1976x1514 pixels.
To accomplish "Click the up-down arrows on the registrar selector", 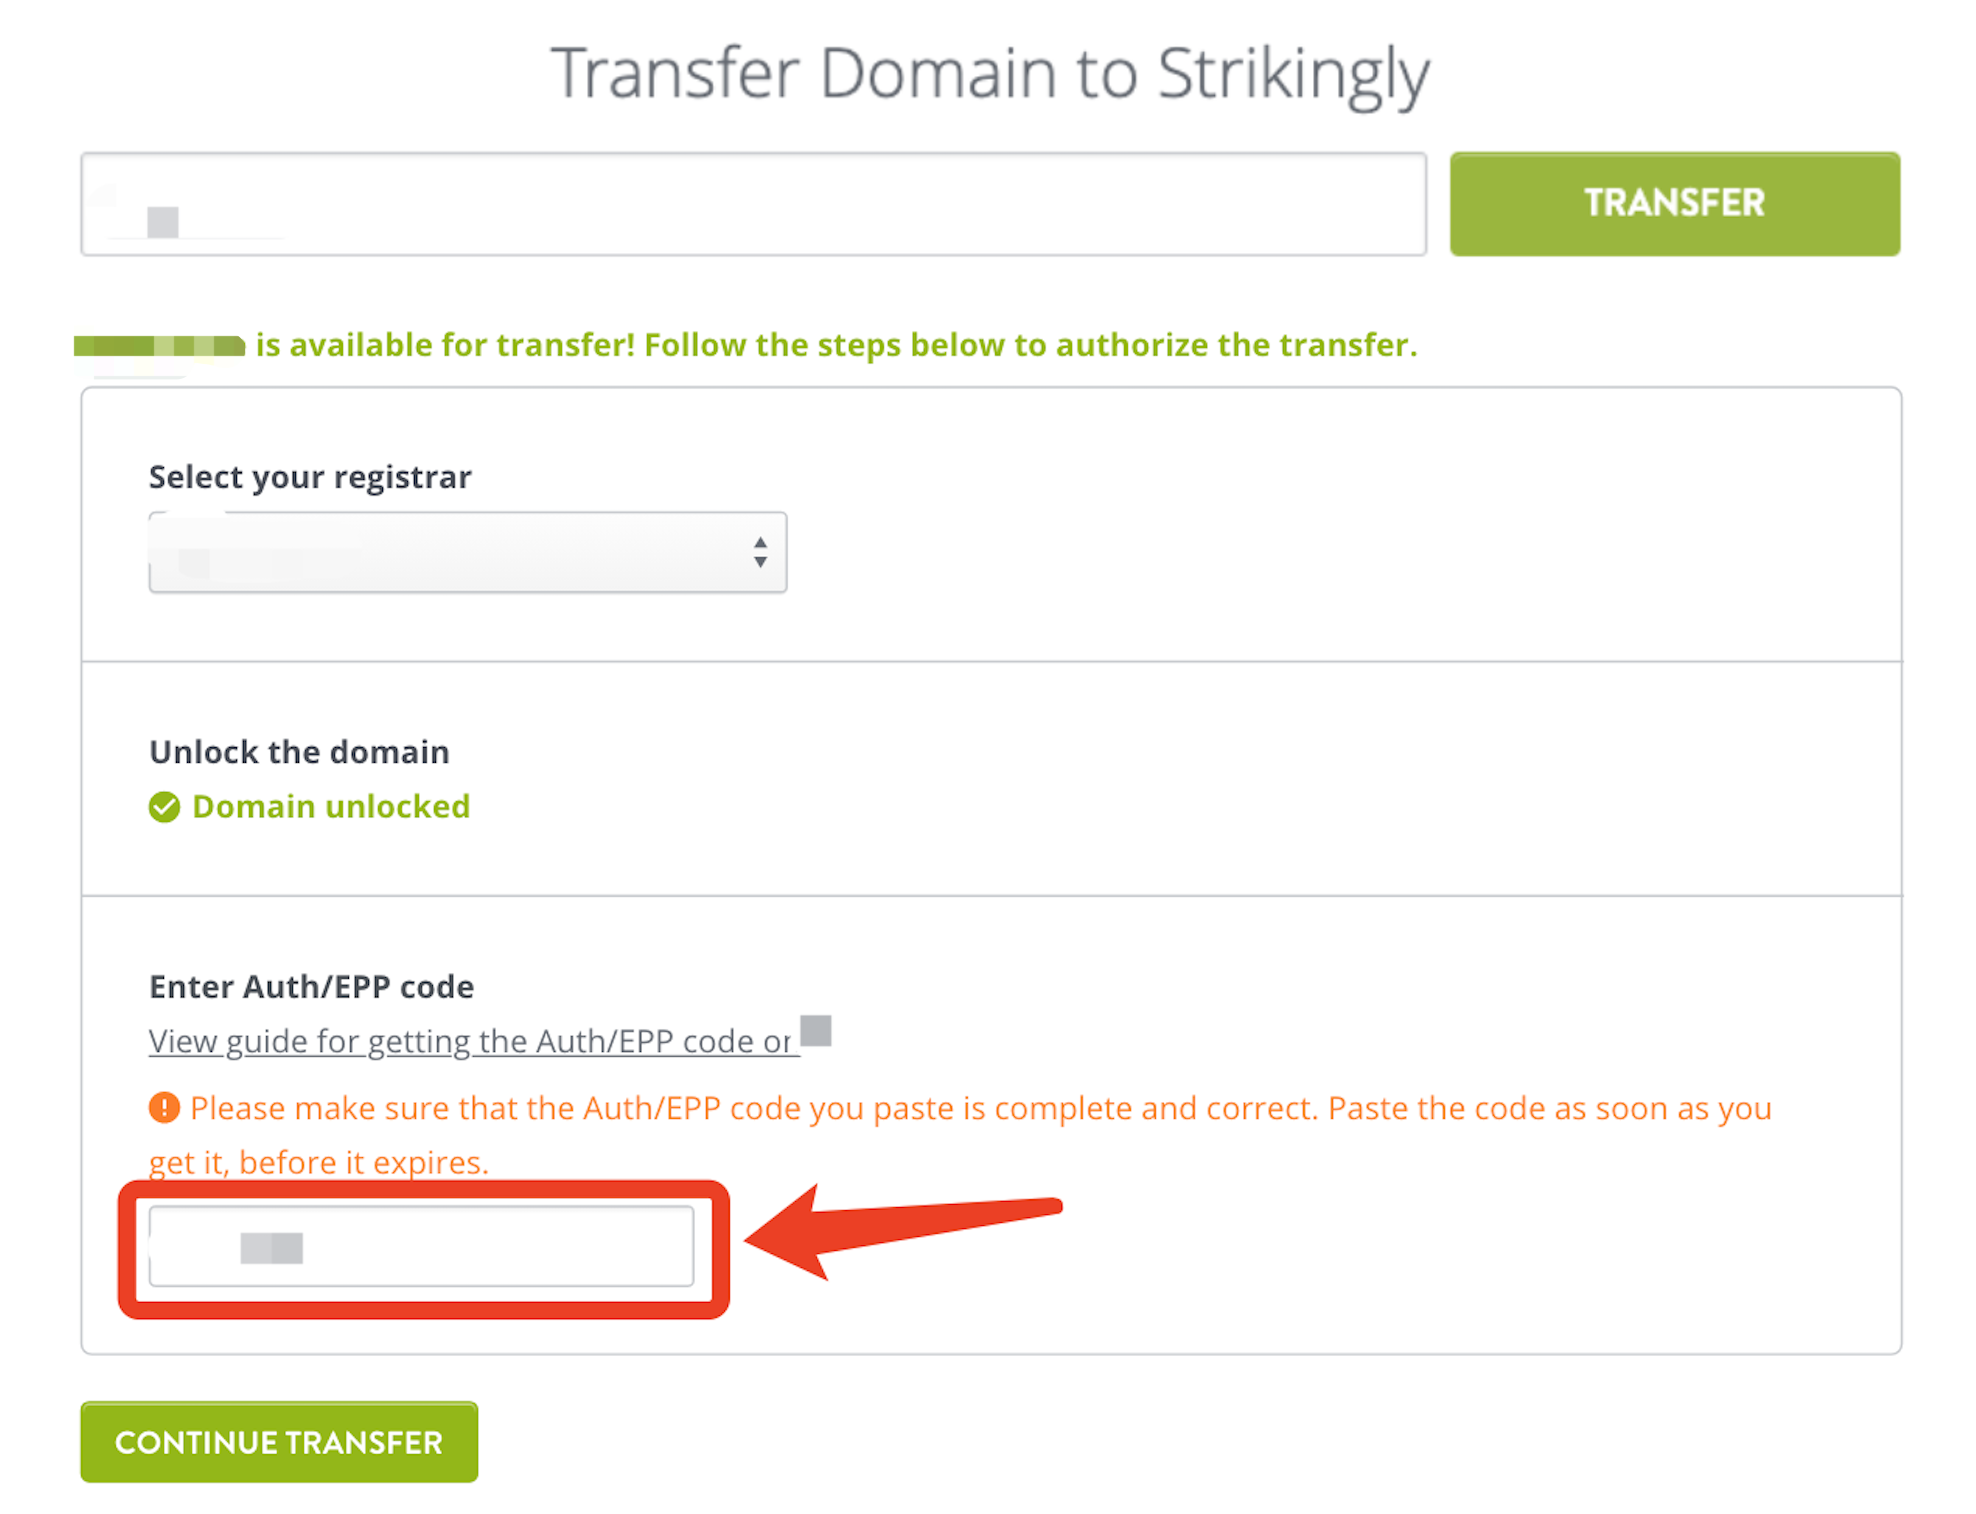I will coord(759,551).
